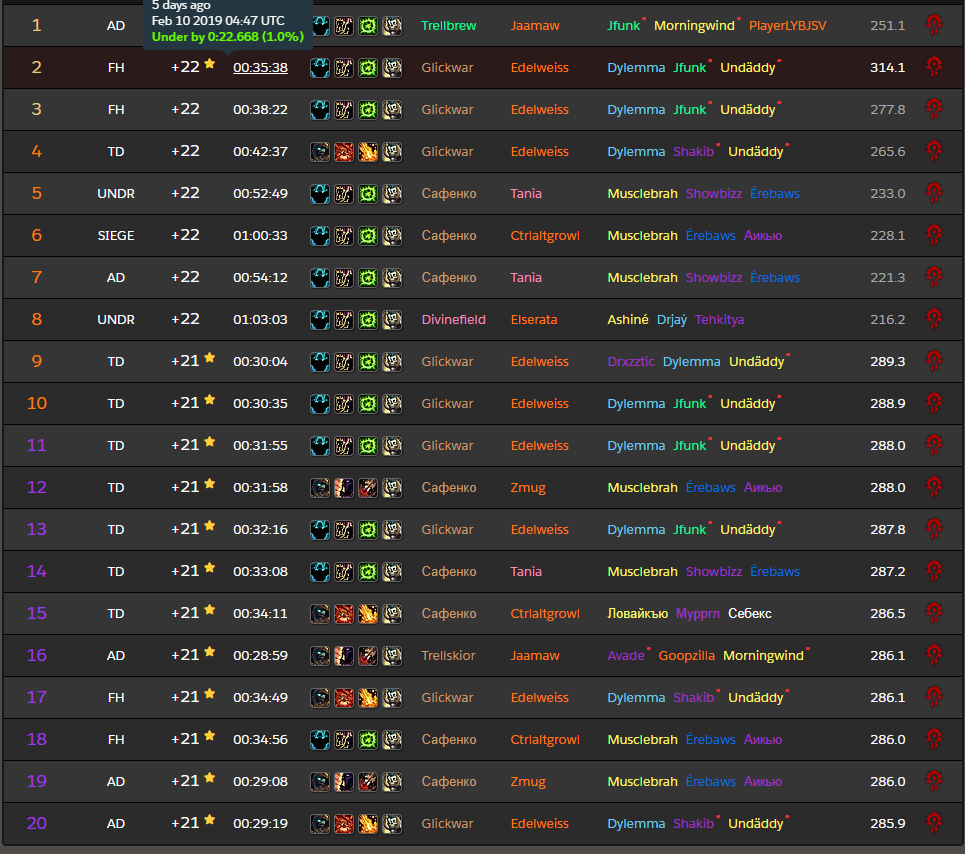Click the last affix icon in rank 8 row

[x=392, y=319]
